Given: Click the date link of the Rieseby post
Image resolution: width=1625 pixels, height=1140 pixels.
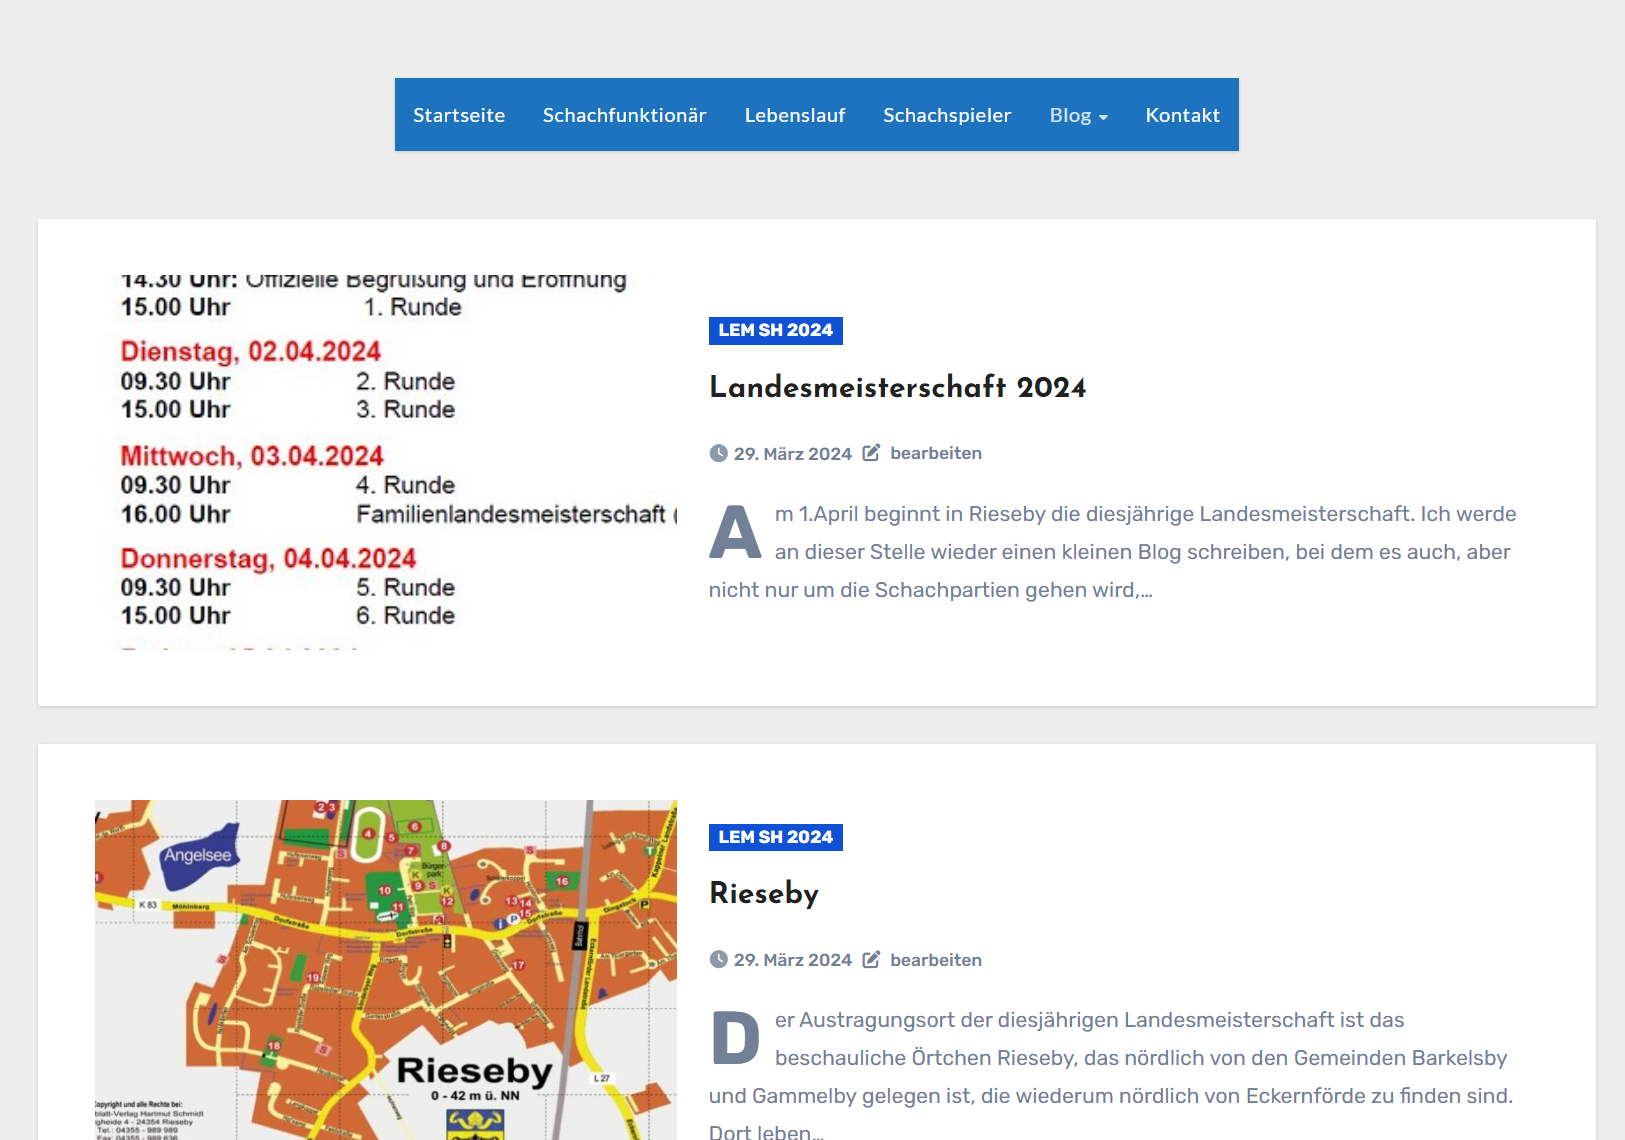Looking at the screenshot, I should [x=792, y=960].
